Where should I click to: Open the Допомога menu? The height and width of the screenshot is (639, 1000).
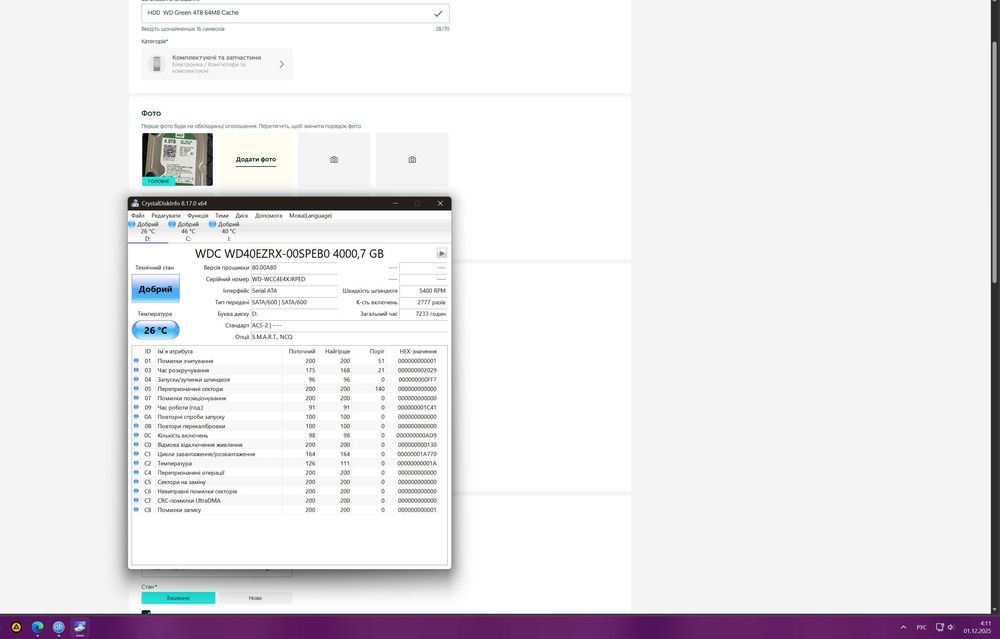point(268,216)
